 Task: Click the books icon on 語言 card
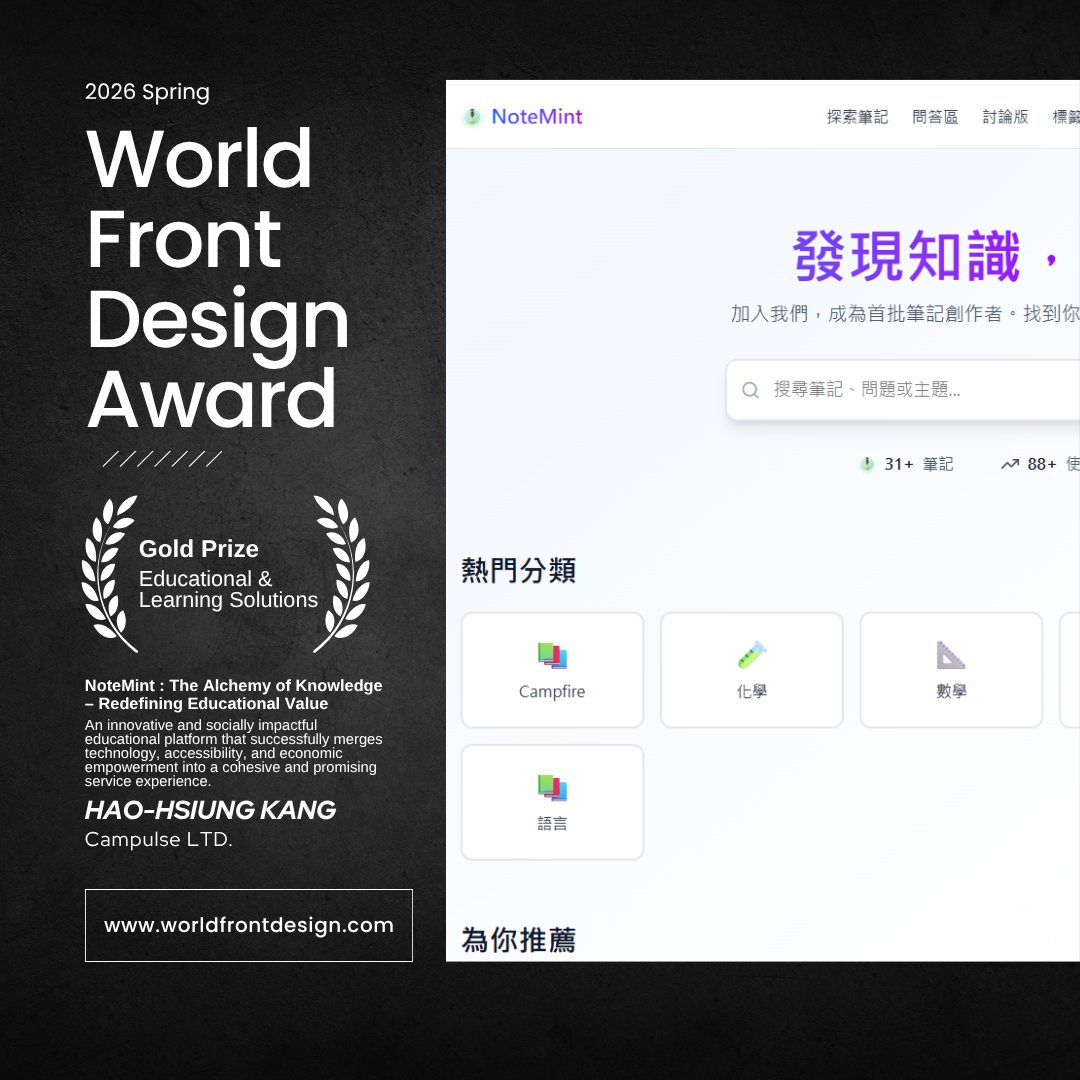coord(552,787)
